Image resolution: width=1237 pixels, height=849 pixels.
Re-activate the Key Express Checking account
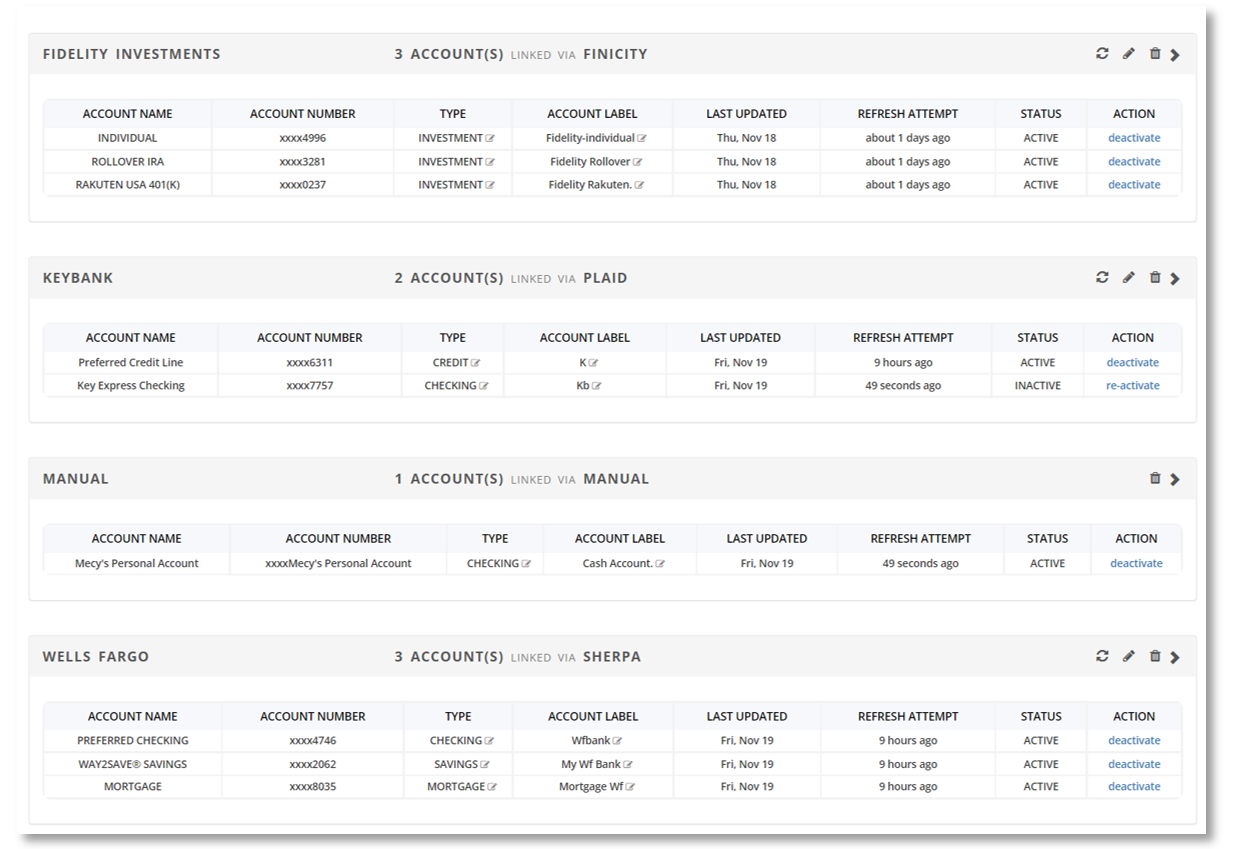pos(1133,385)
